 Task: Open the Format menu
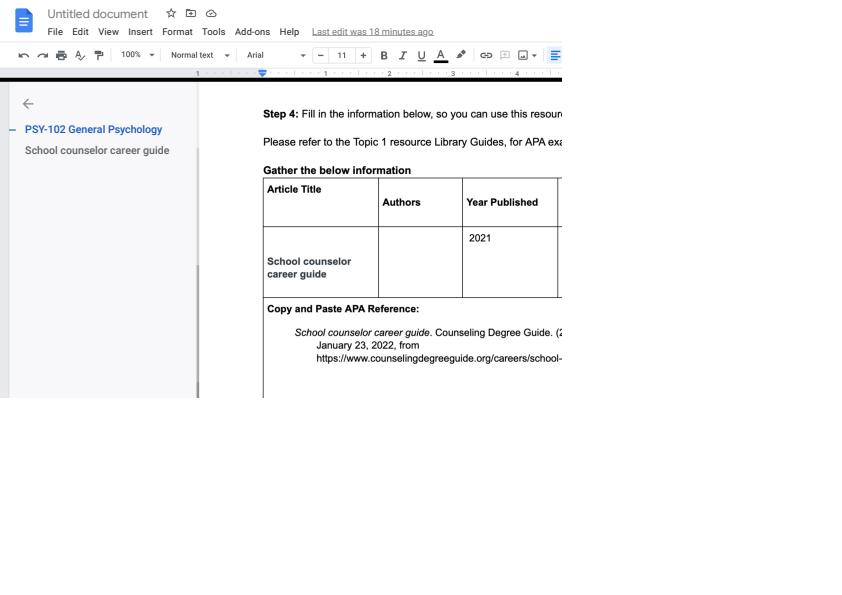point(177,32)
